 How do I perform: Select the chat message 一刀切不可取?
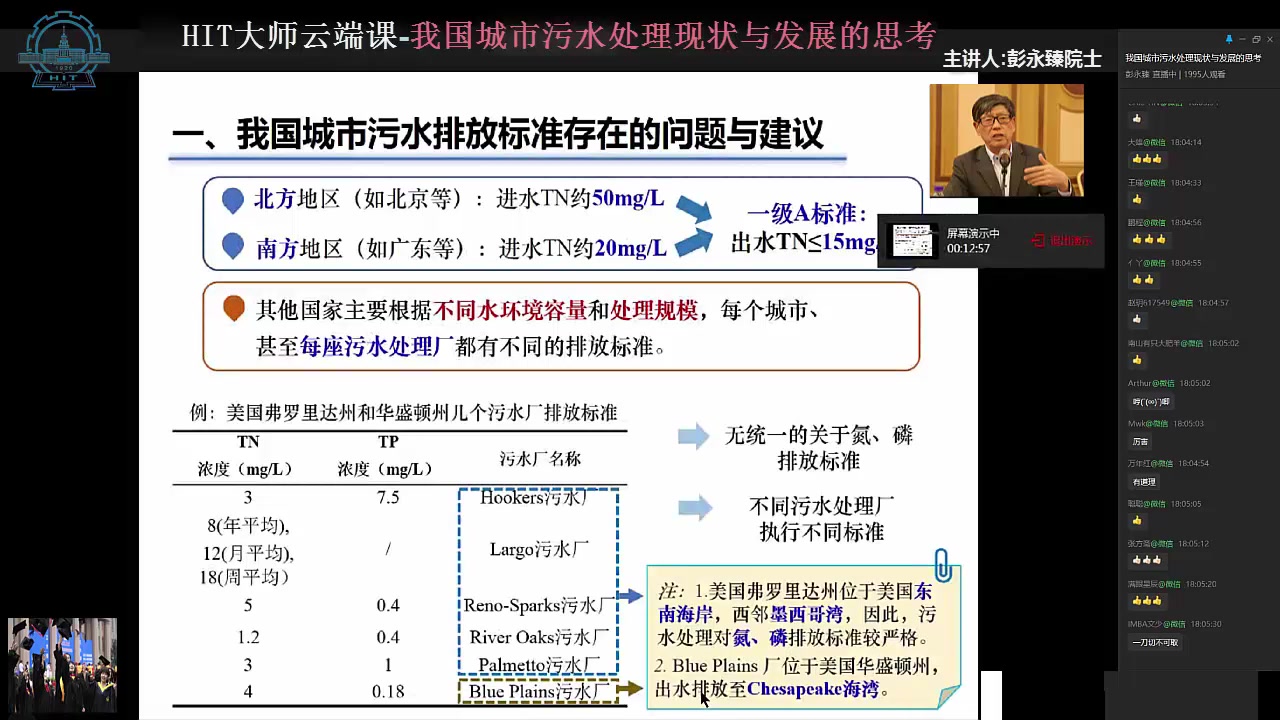click(x=1155, y=642)
